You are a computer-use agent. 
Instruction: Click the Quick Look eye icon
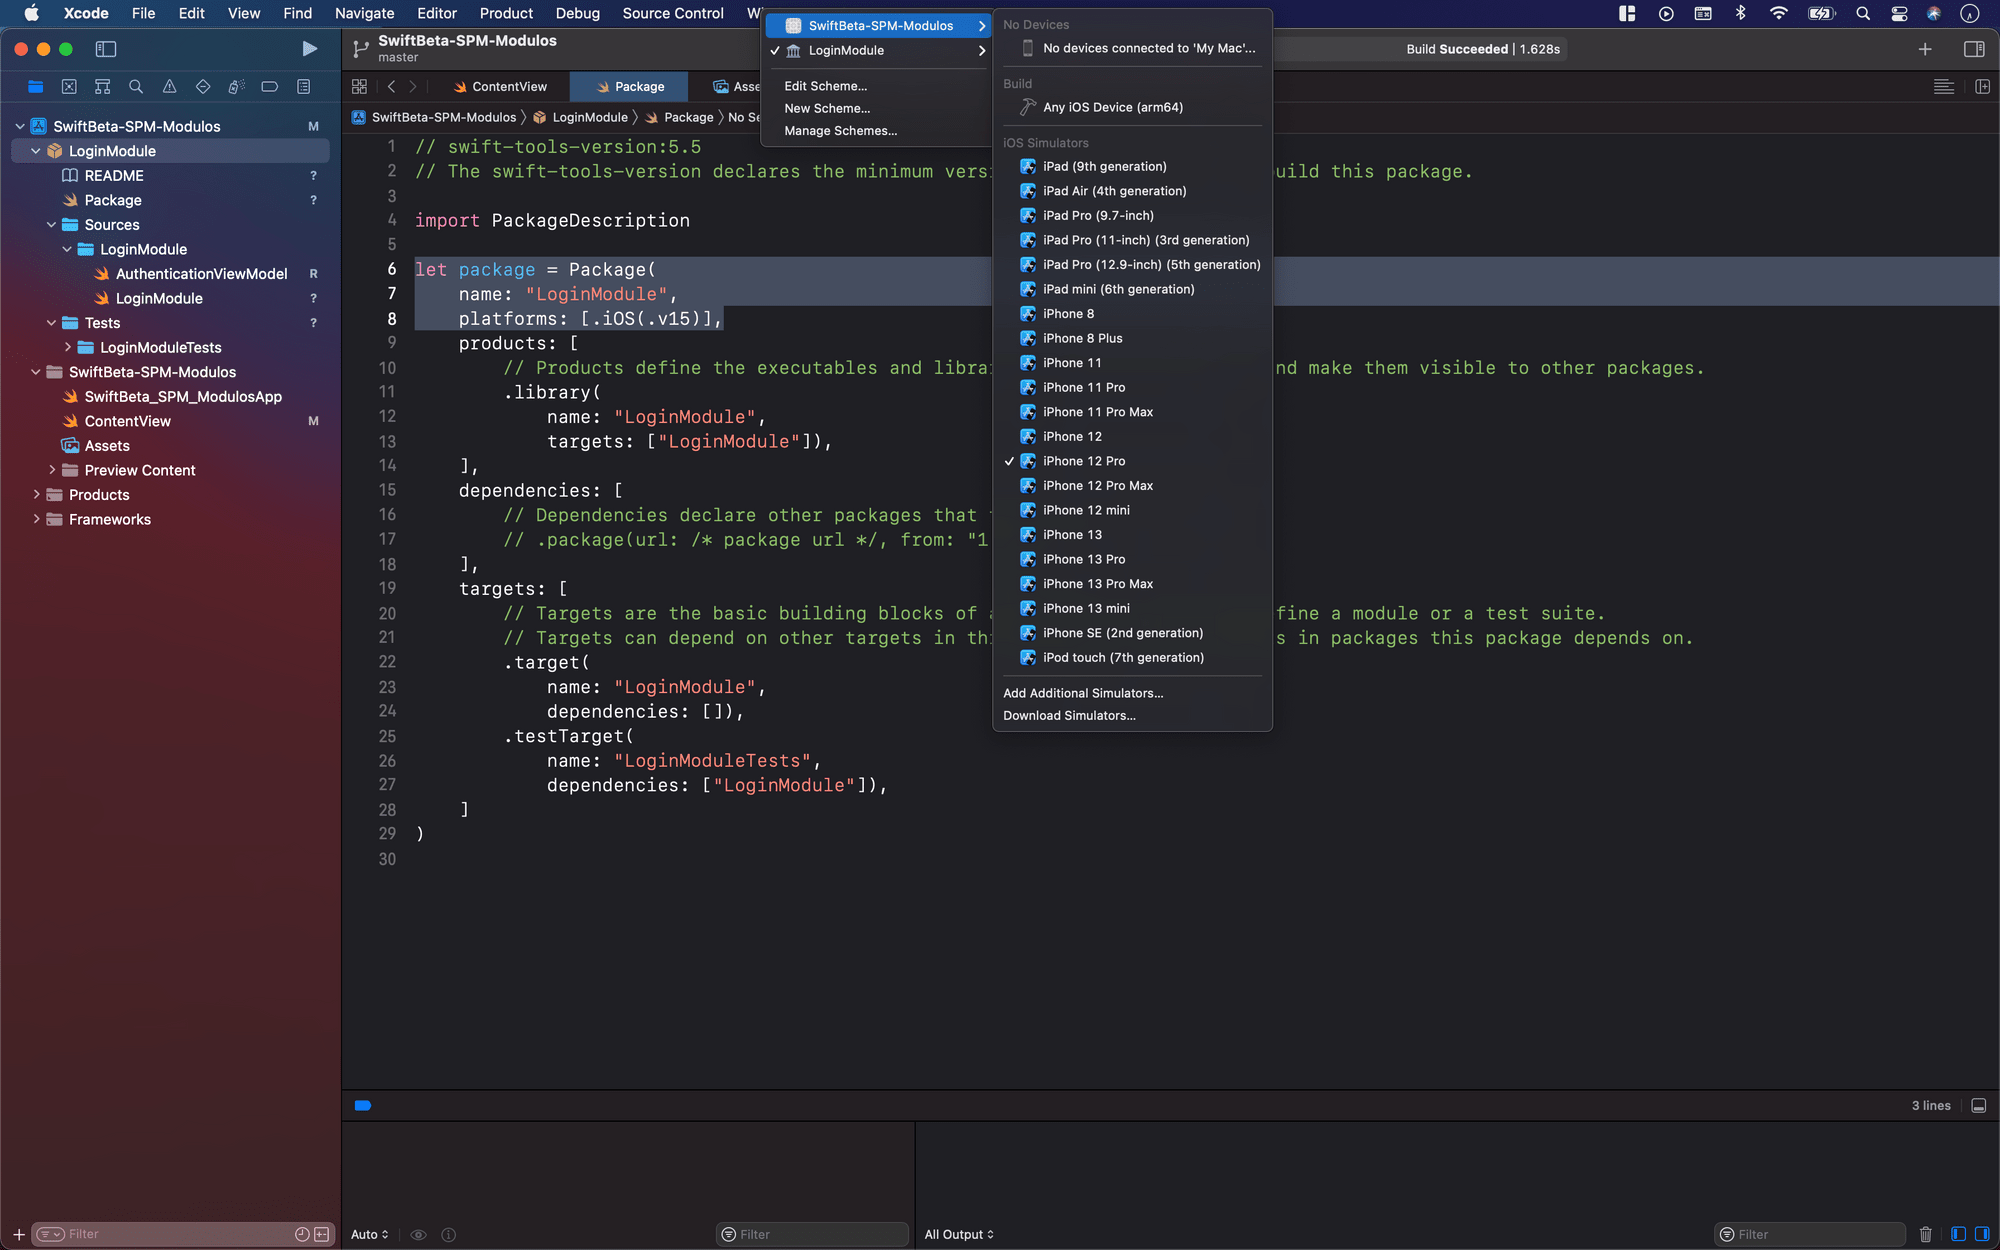pos(419,1235)
